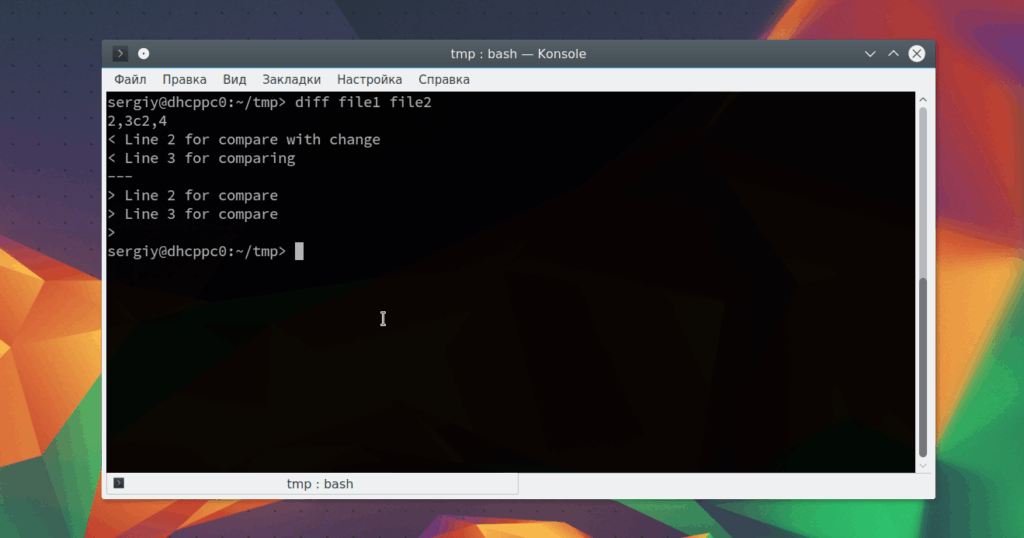The image size is (1024, 538).
Task: Close the Konsole window
Action: point(917,54)
